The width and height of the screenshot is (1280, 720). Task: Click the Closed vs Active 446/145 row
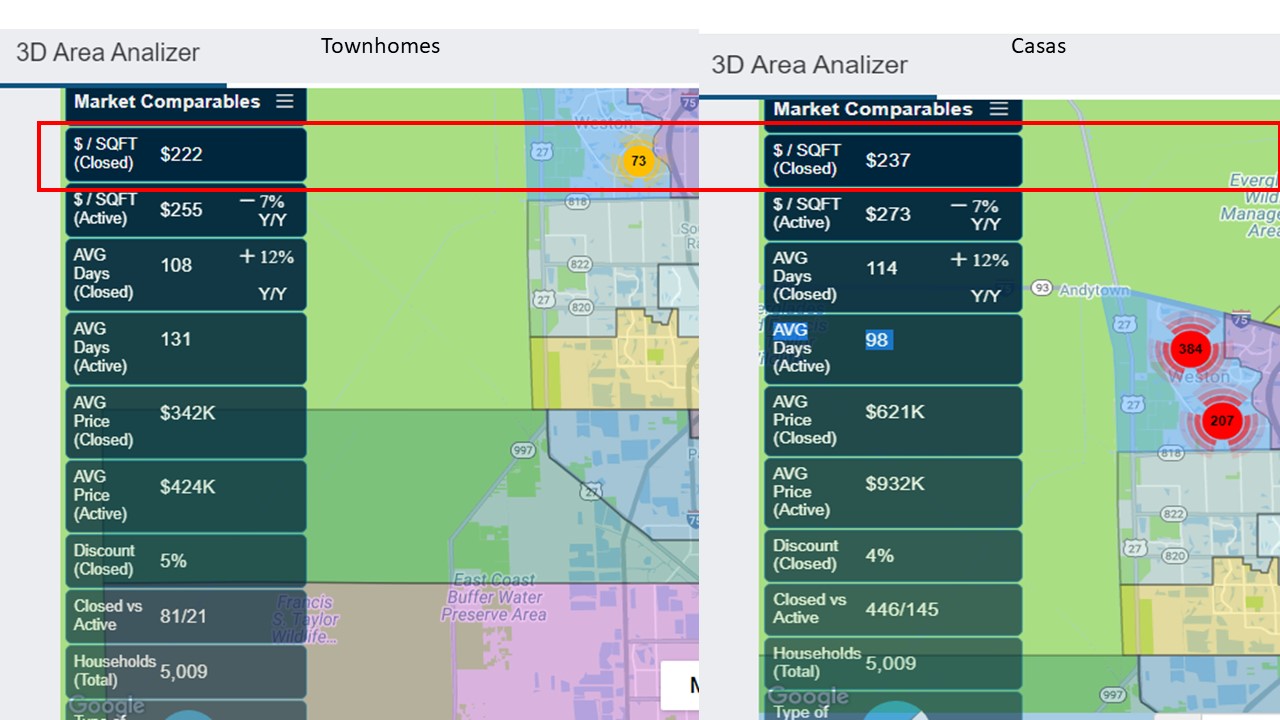click(x=893, y=609)
